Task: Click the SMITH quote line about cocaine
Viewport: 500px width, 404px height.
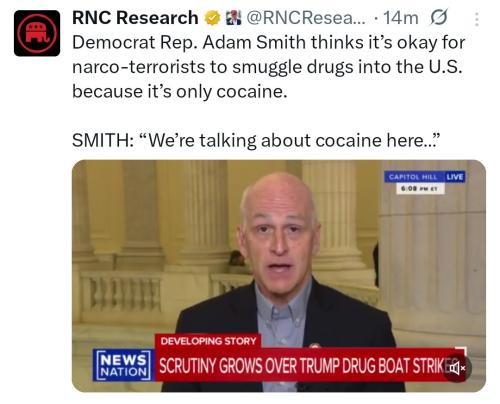Action: tap(256, 140)
